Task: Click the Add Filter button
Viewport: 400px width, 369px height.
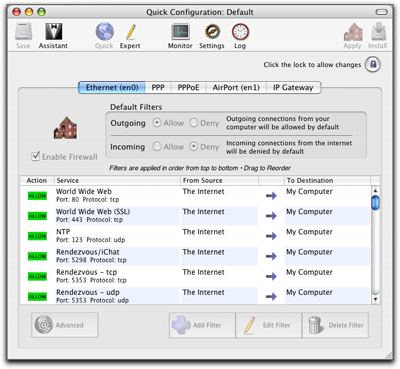Action: click(202, 325)
